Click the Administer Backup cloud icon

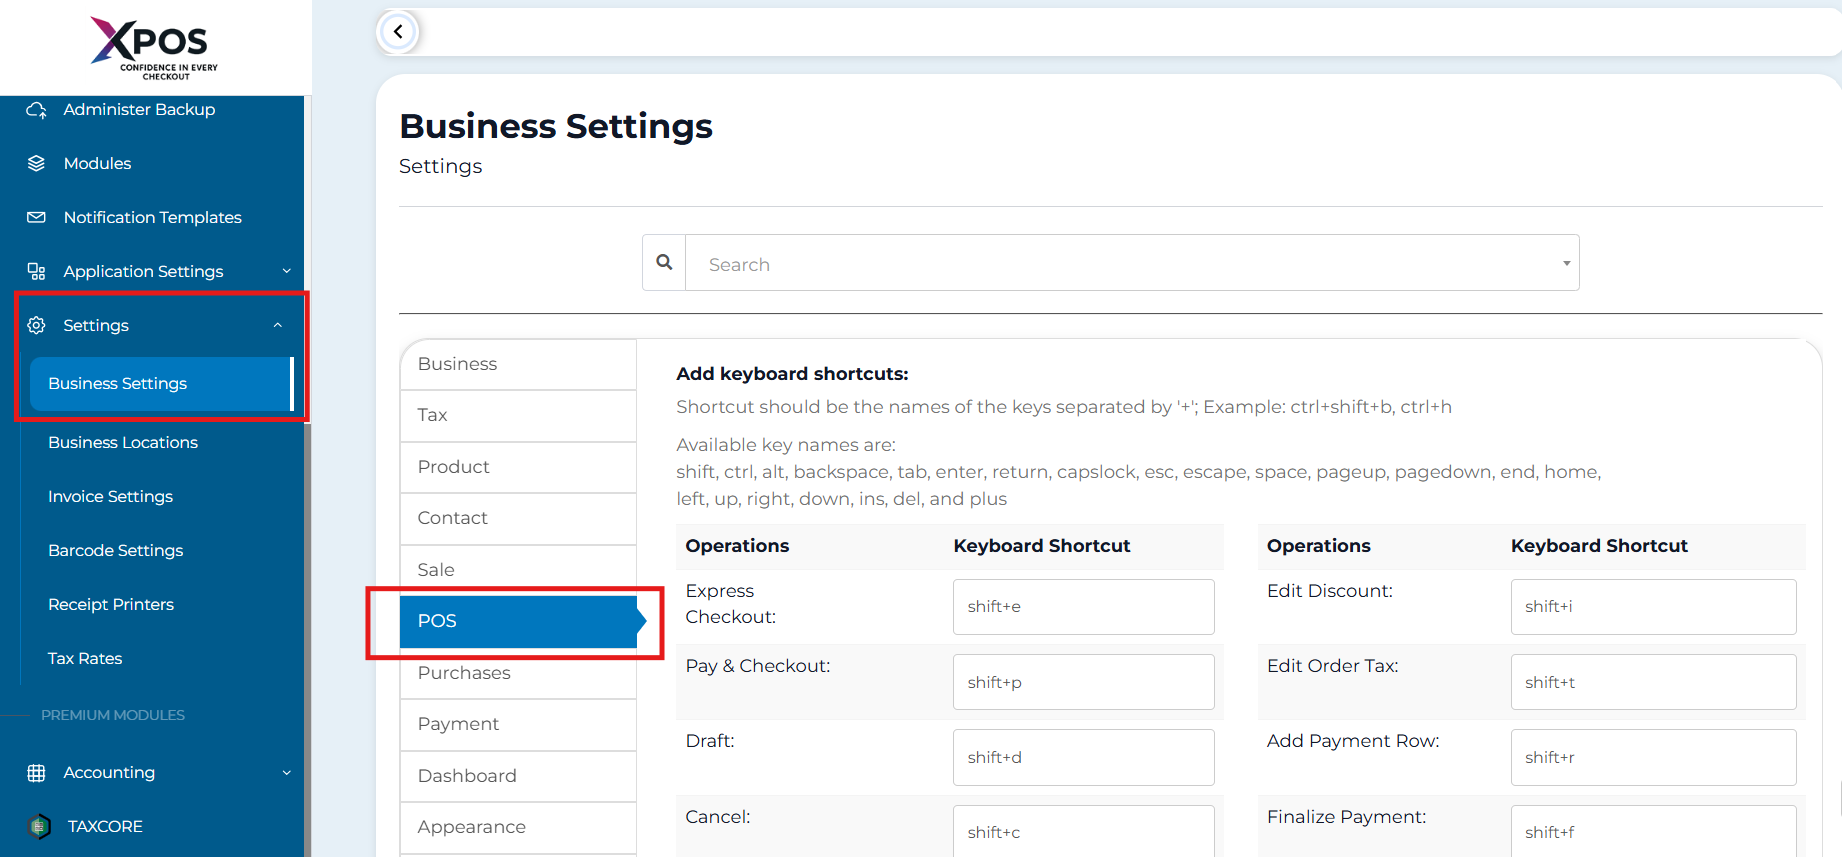point(37,110)
